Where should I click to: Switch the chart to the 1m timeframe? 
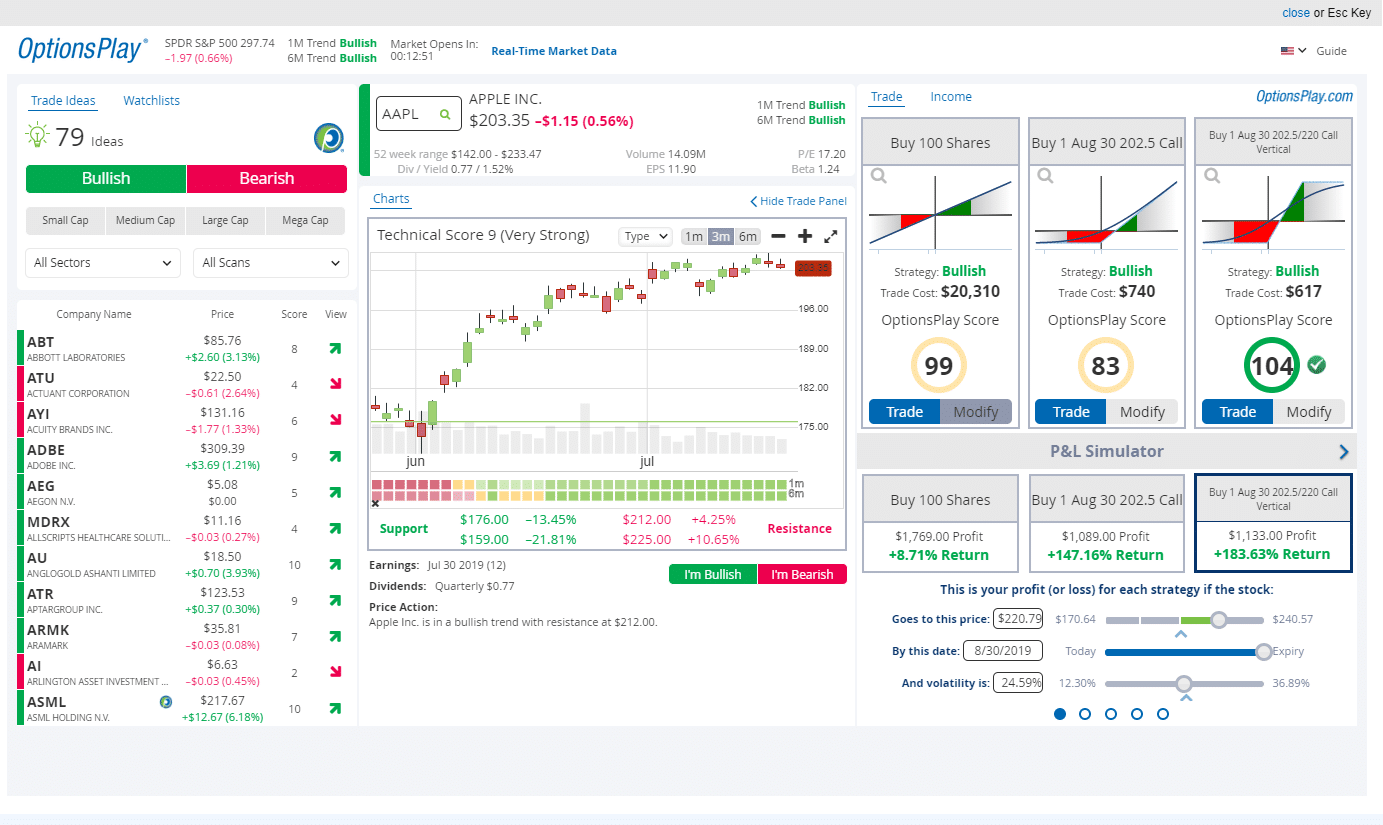pos(694,237)
